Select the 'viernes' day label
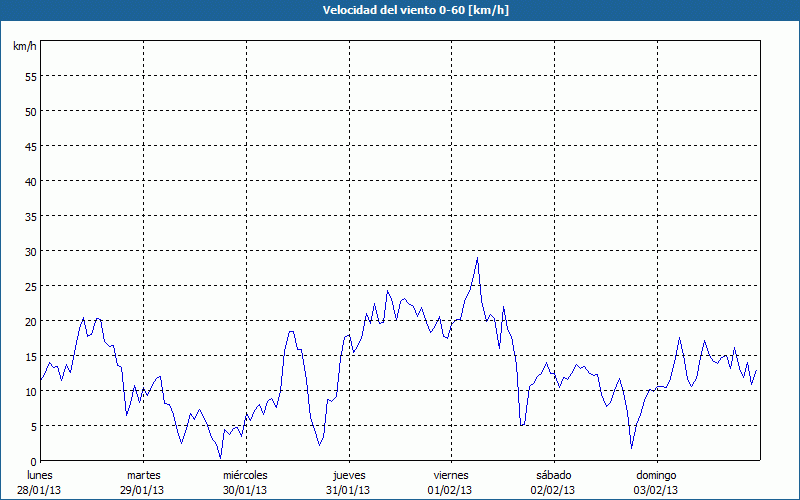Viewport: 800px width, 500px height. (452, 475)
